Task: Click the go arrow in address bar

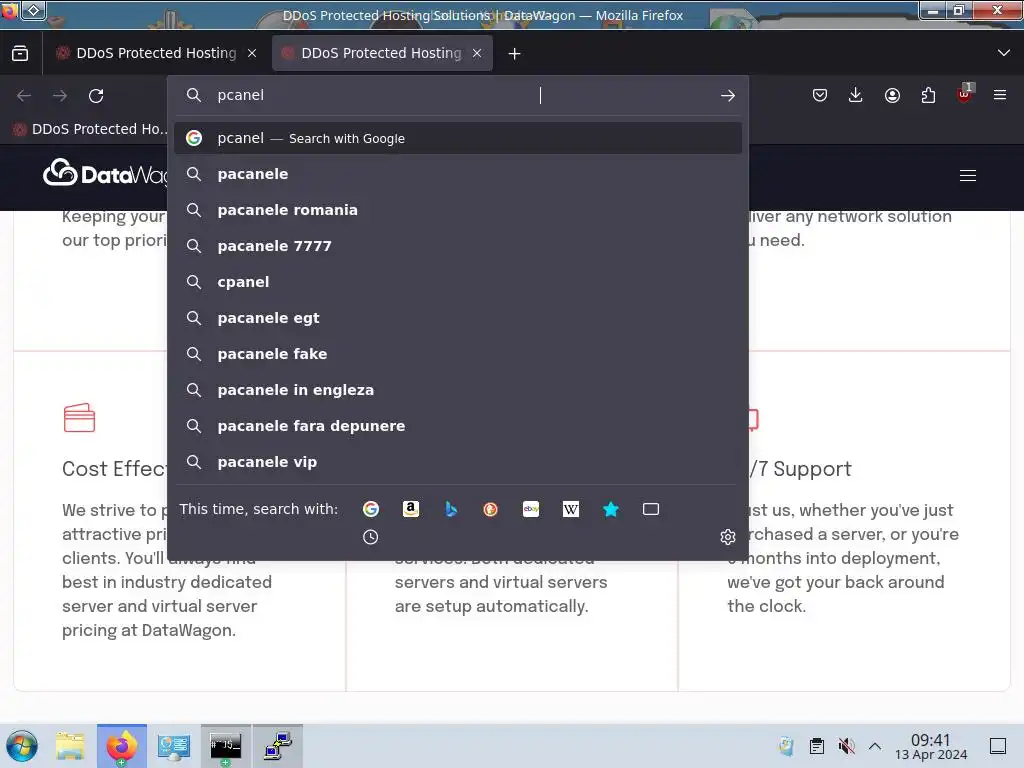Action: pyautogui.click(x=728, y=95)
